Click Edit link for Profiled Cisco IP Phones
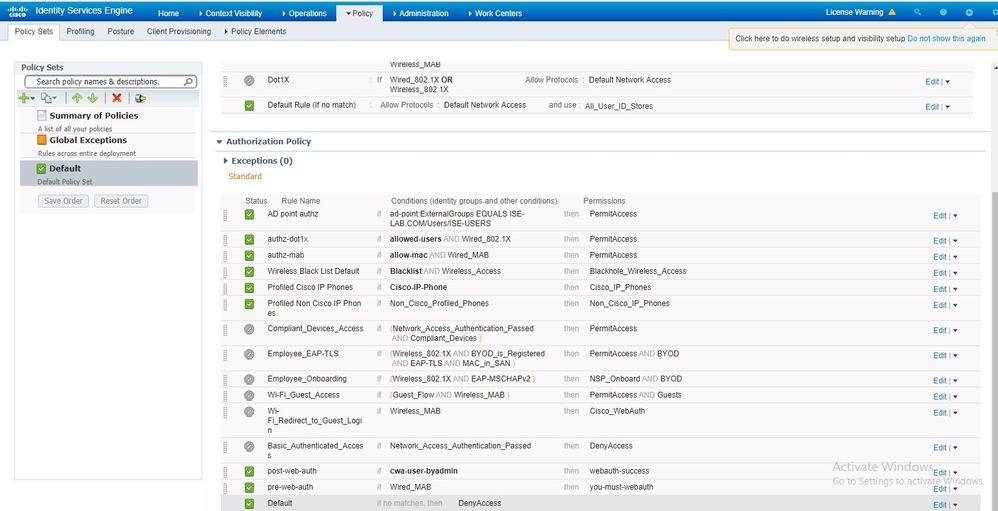This screenshot has height=511, width=998. click(x=939, y=289)
